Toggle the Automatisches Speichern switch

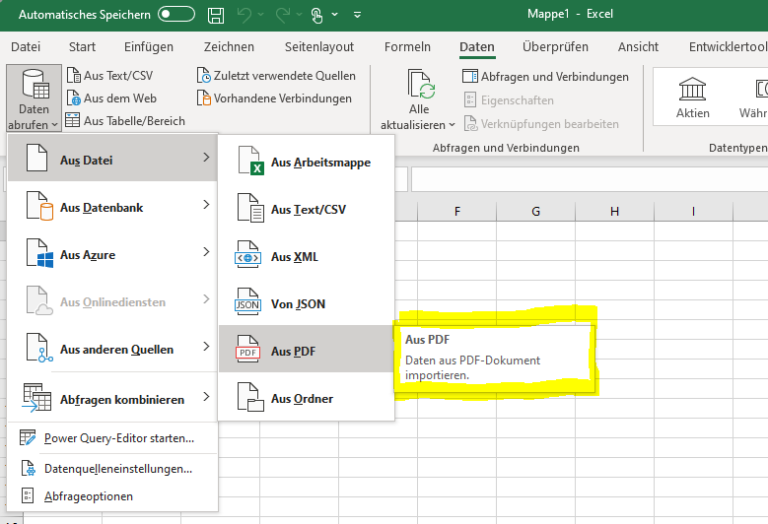pyautogui.click(x=176, y=14)
